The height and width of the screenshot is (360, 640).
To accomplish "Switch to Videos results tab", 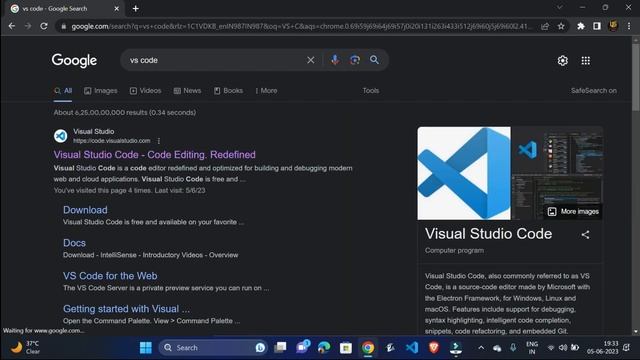I will [x=145, y=91].
